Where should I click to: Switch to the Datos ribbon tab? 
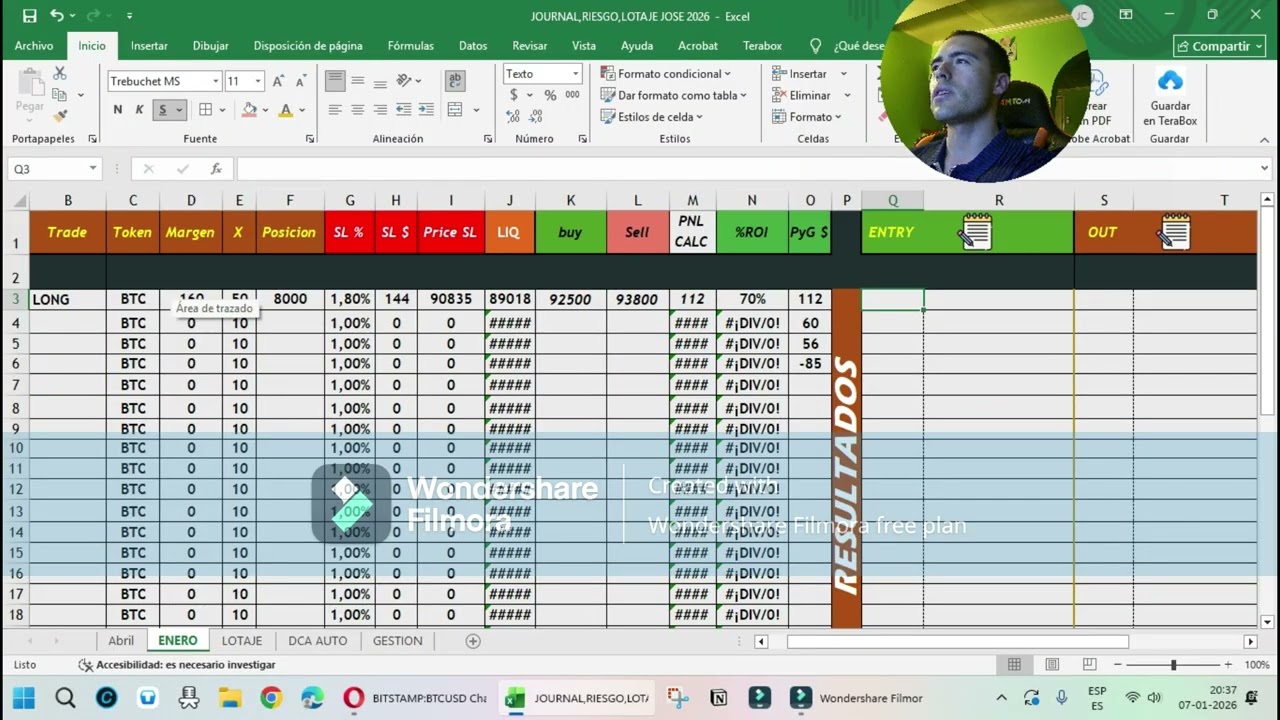(x=473, y=46)
